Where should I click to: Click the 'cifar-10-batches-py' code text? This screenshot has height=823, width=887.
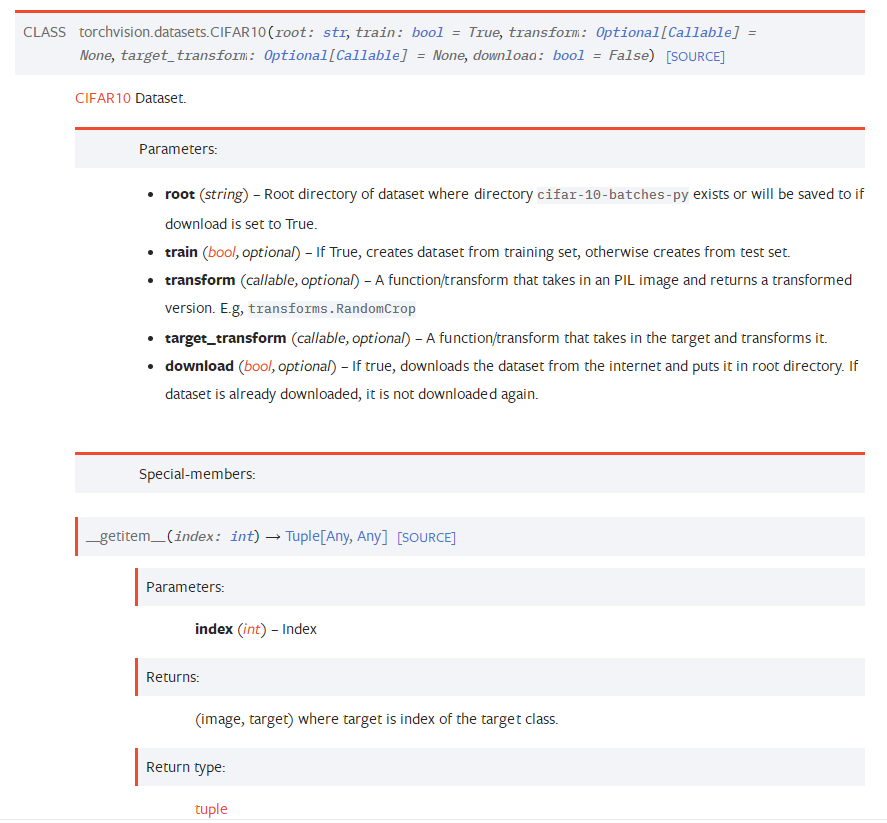click(x=613, y=195)
